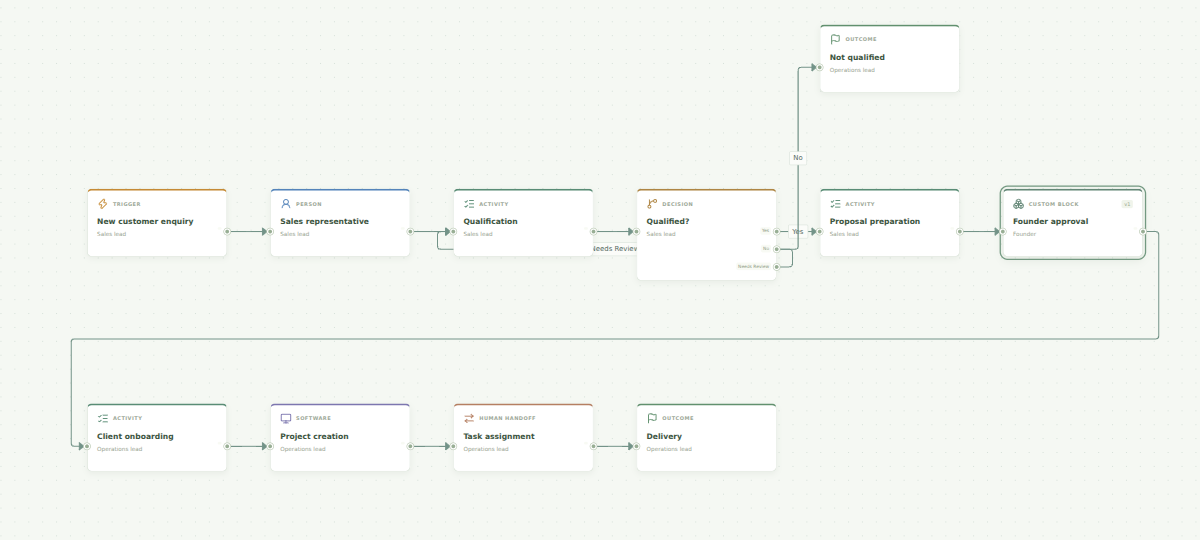
Task: Click the PERSON type label
Action: (x=309, y=204)
